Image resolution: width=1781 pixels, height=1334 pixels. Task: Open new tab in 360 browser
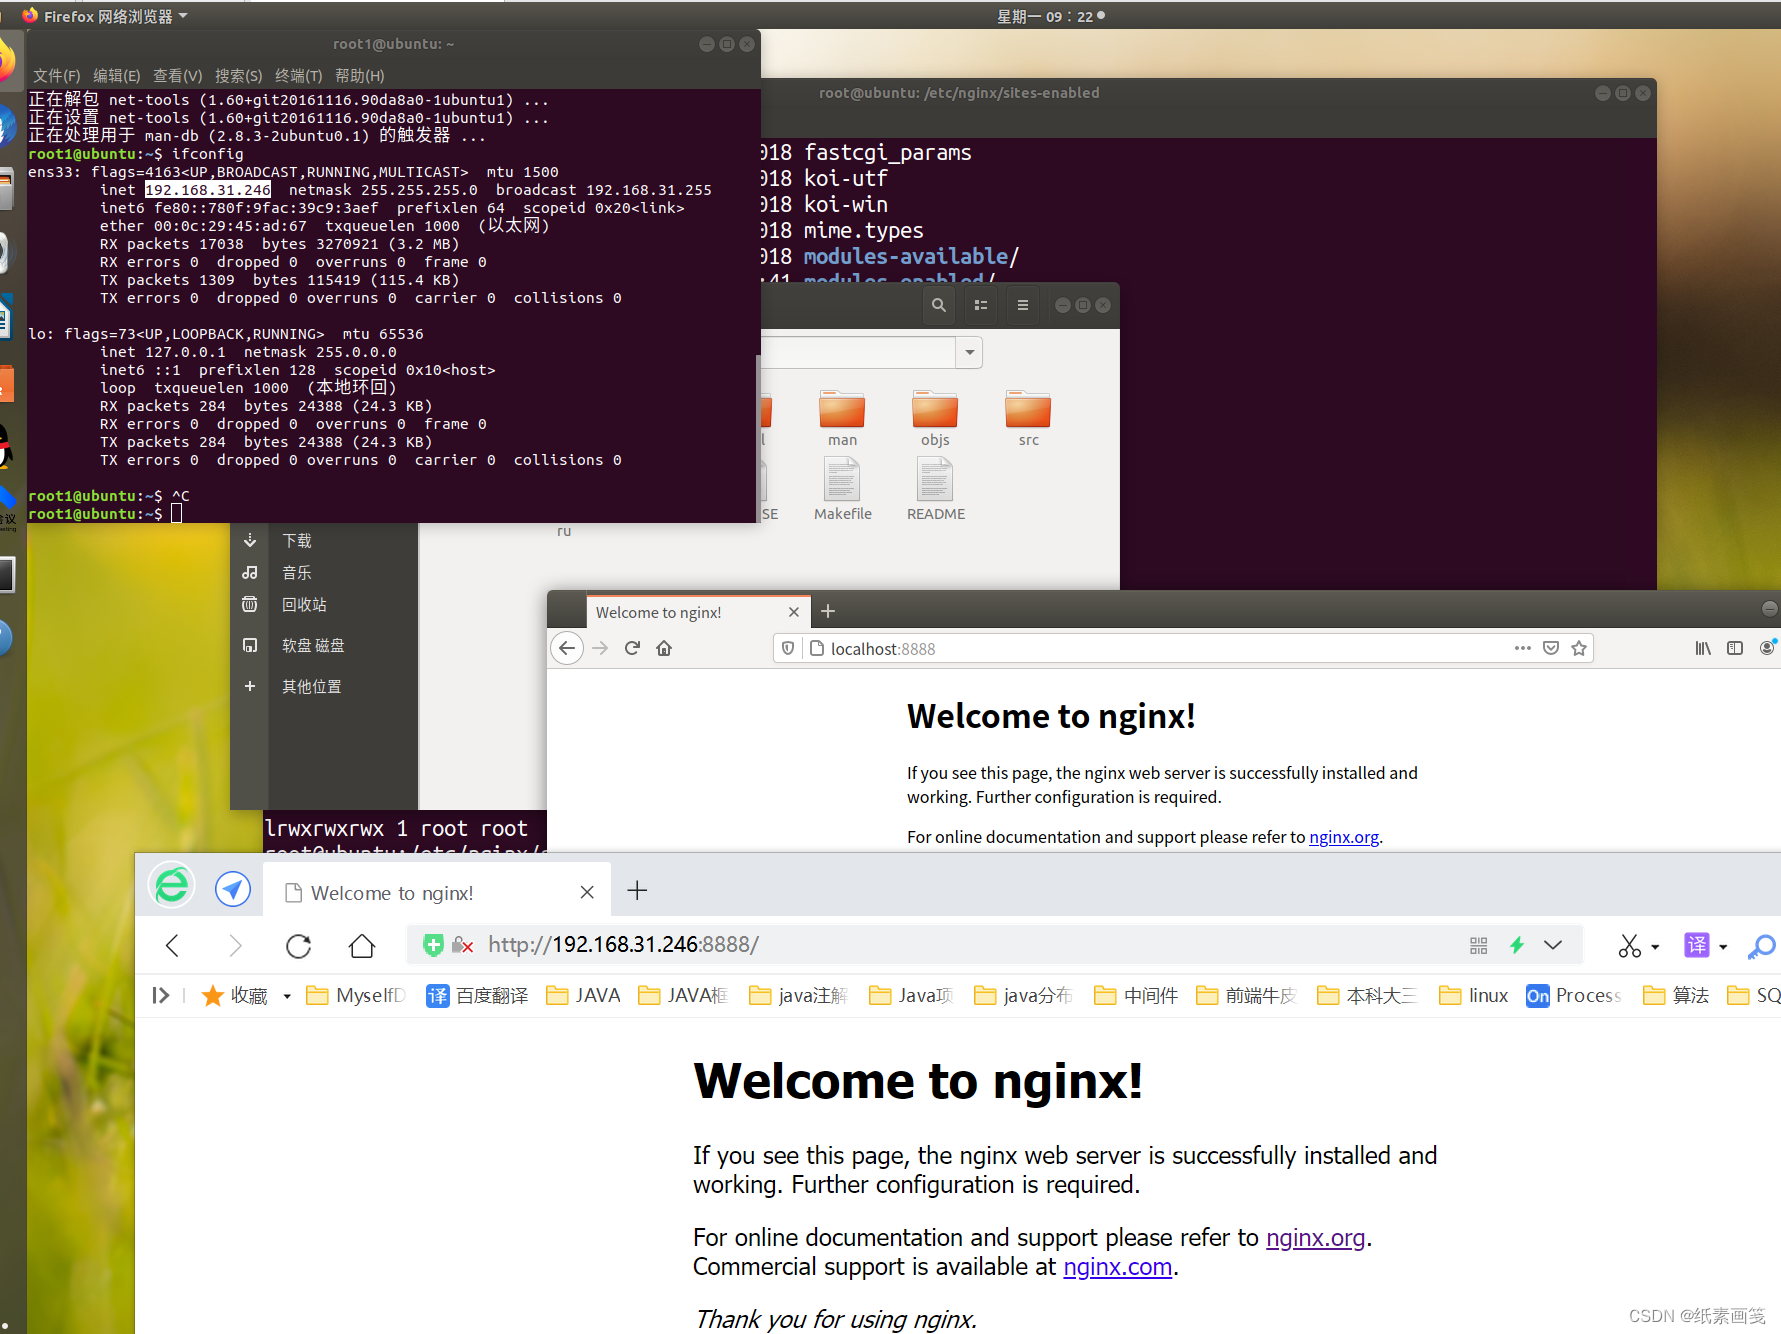(x=637, y=890)
